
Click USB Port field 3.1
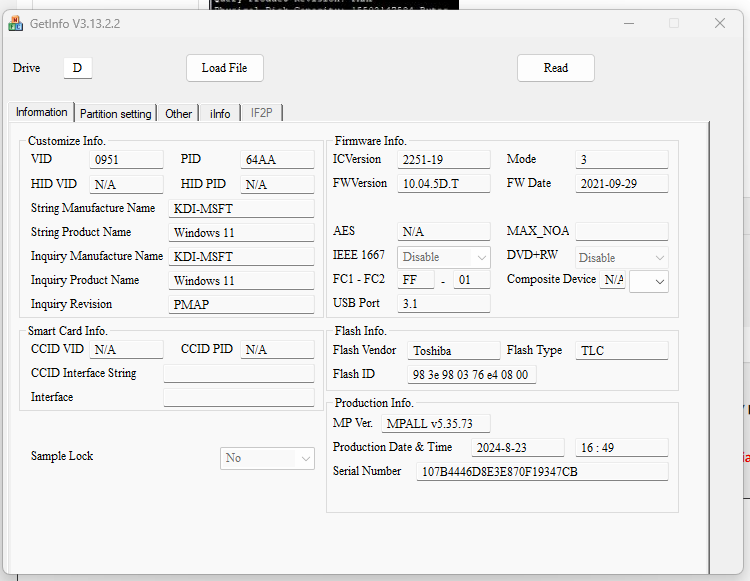(444, 304)
